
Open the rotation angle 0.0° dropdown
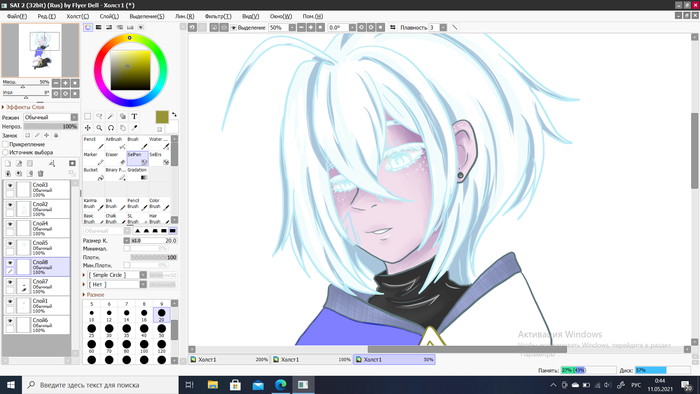352,28
